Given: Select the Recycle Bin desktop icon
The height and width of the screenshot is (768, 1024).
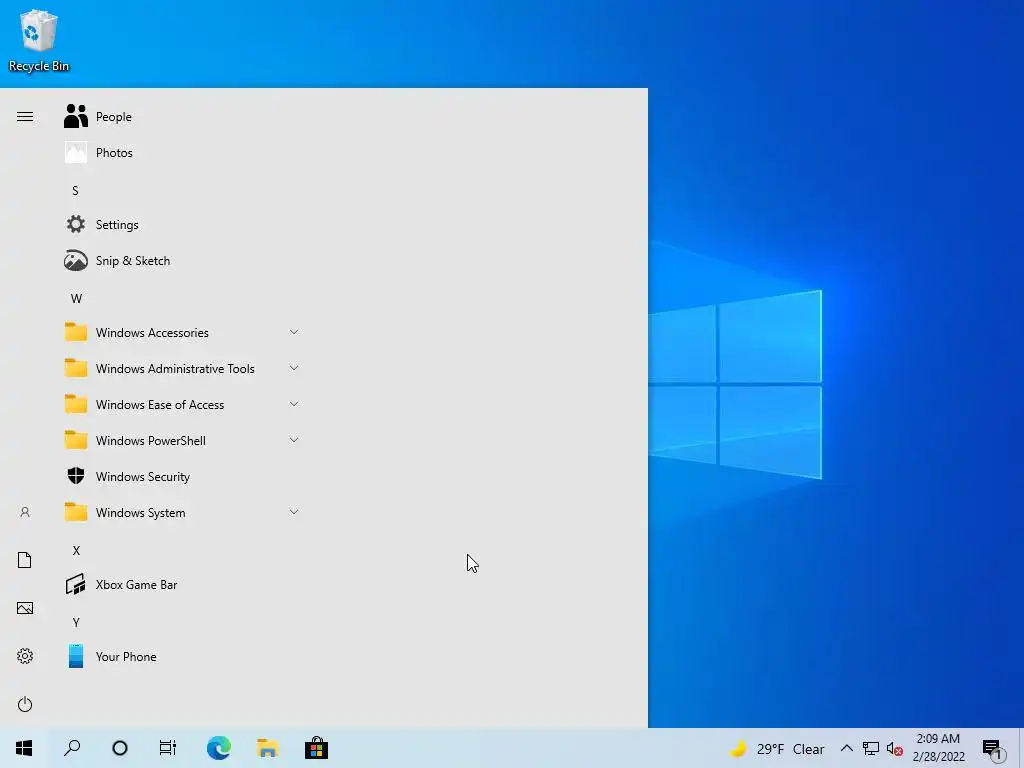Looking at the screenshot, I should tap(39, 40).
